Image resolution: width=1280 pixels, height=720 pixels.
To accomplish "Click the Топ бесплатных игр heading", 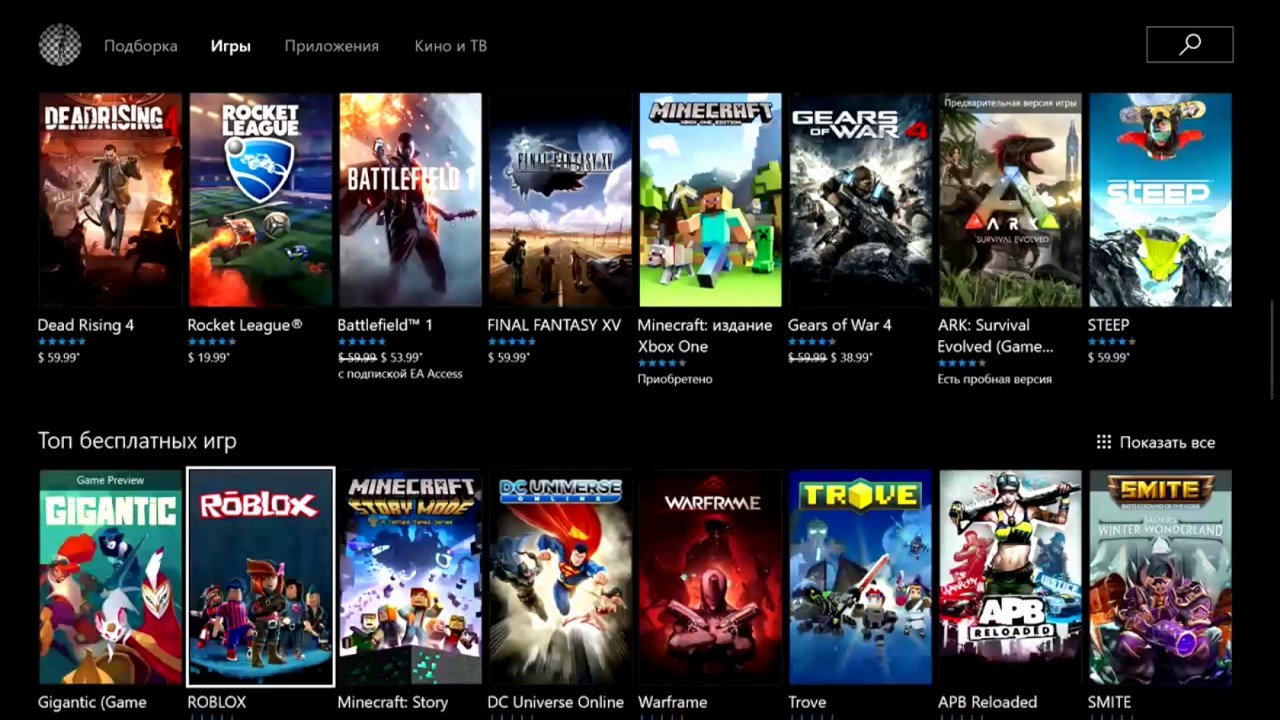I will pyautogui.click(x=137, y=441).
